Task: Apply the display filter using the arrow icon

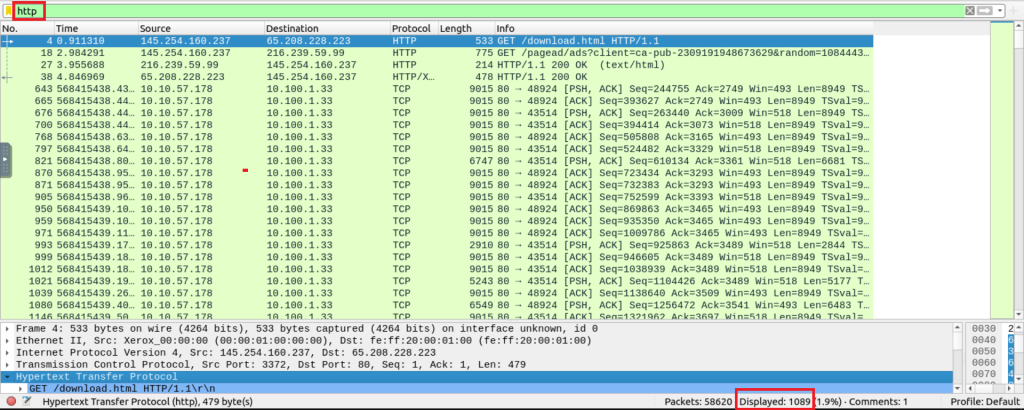Action: (986, 10)
